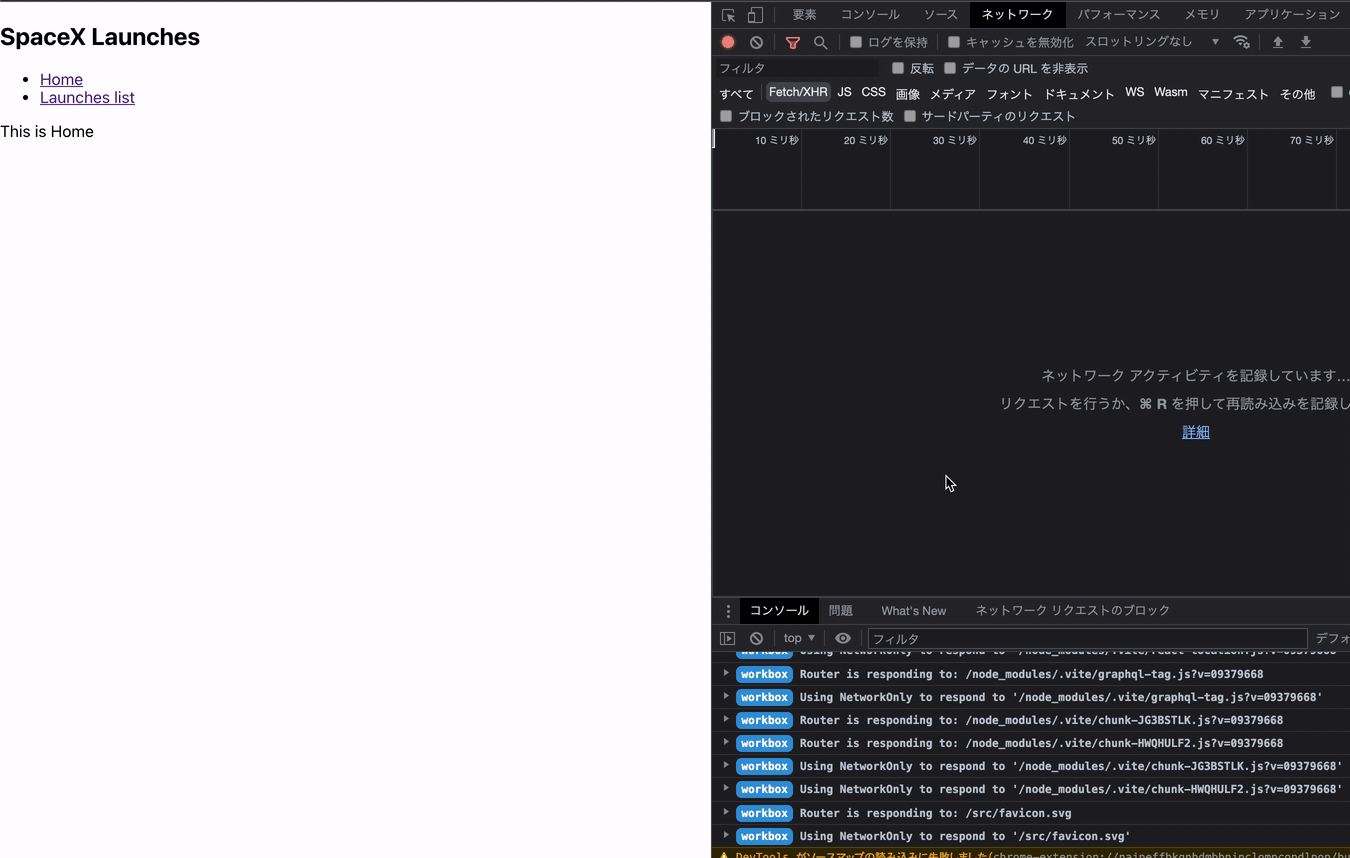Toggle the network filter funnel icon
1350x858 pixels.
coord(792,42)
